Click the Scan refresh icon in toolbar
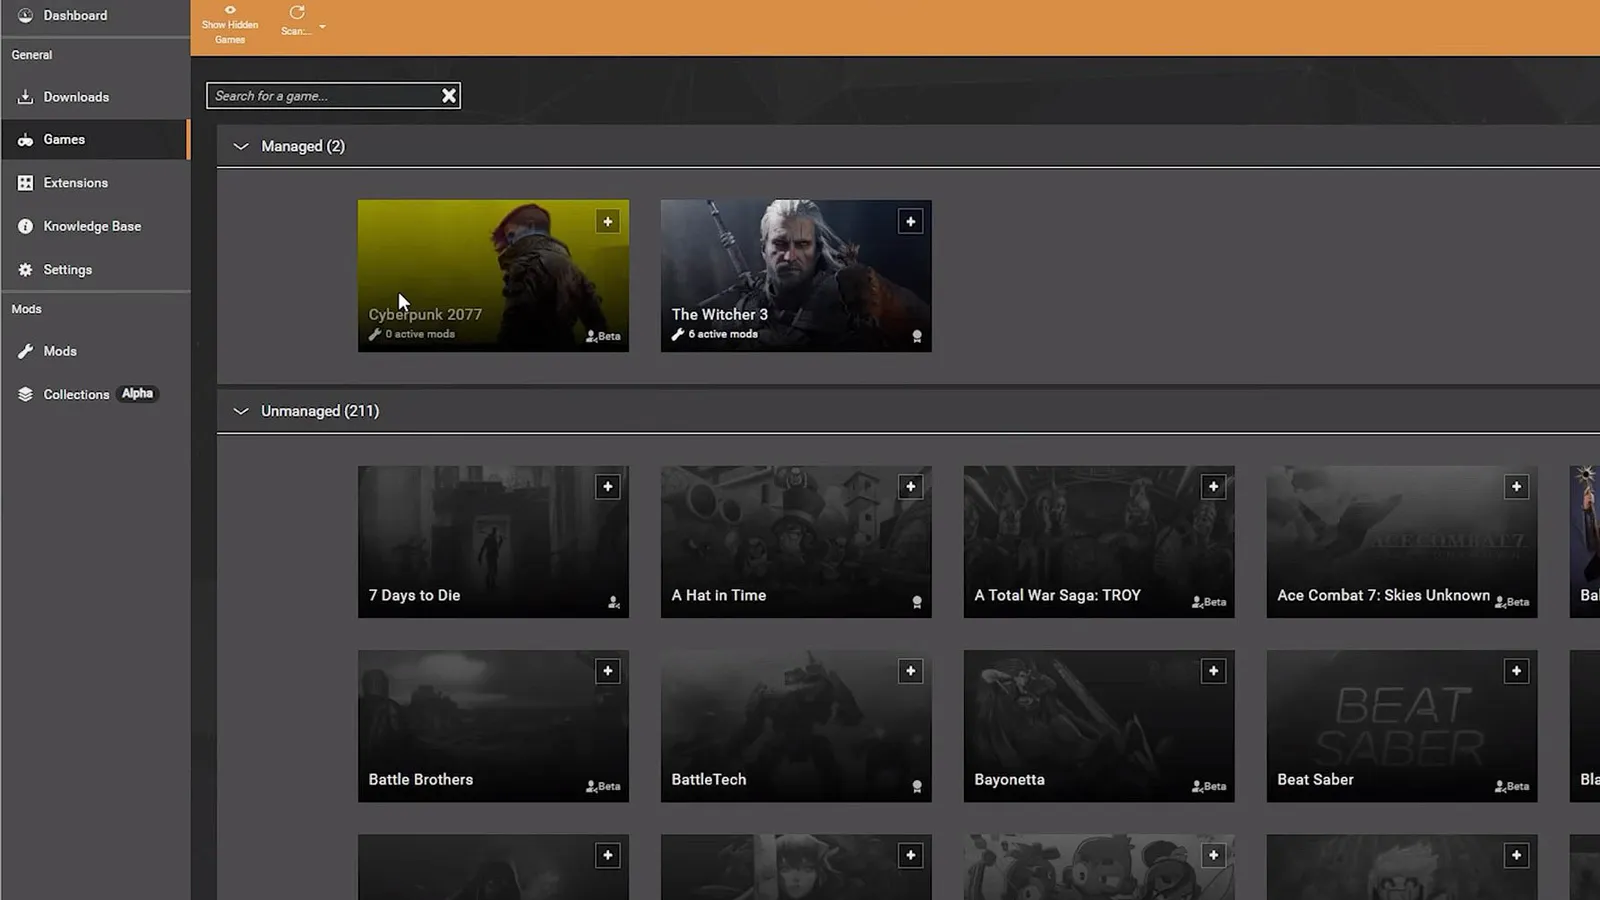 [297, 13]
